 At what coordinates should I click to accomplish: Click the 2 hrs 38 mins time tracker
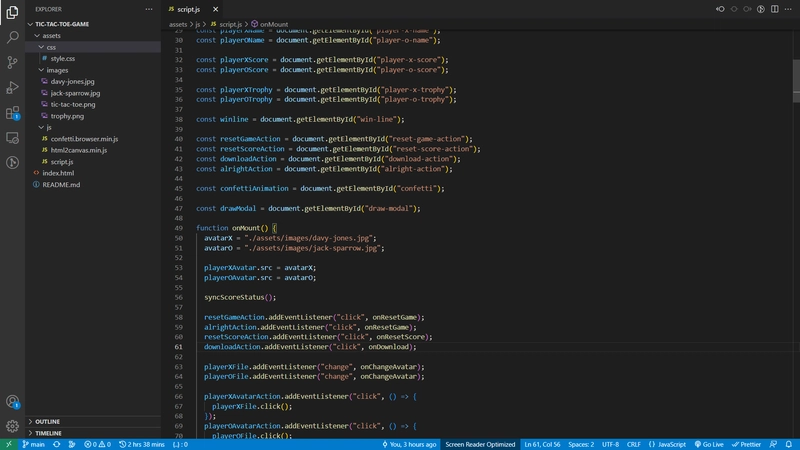pyautogui.click(x=142, y=444)
